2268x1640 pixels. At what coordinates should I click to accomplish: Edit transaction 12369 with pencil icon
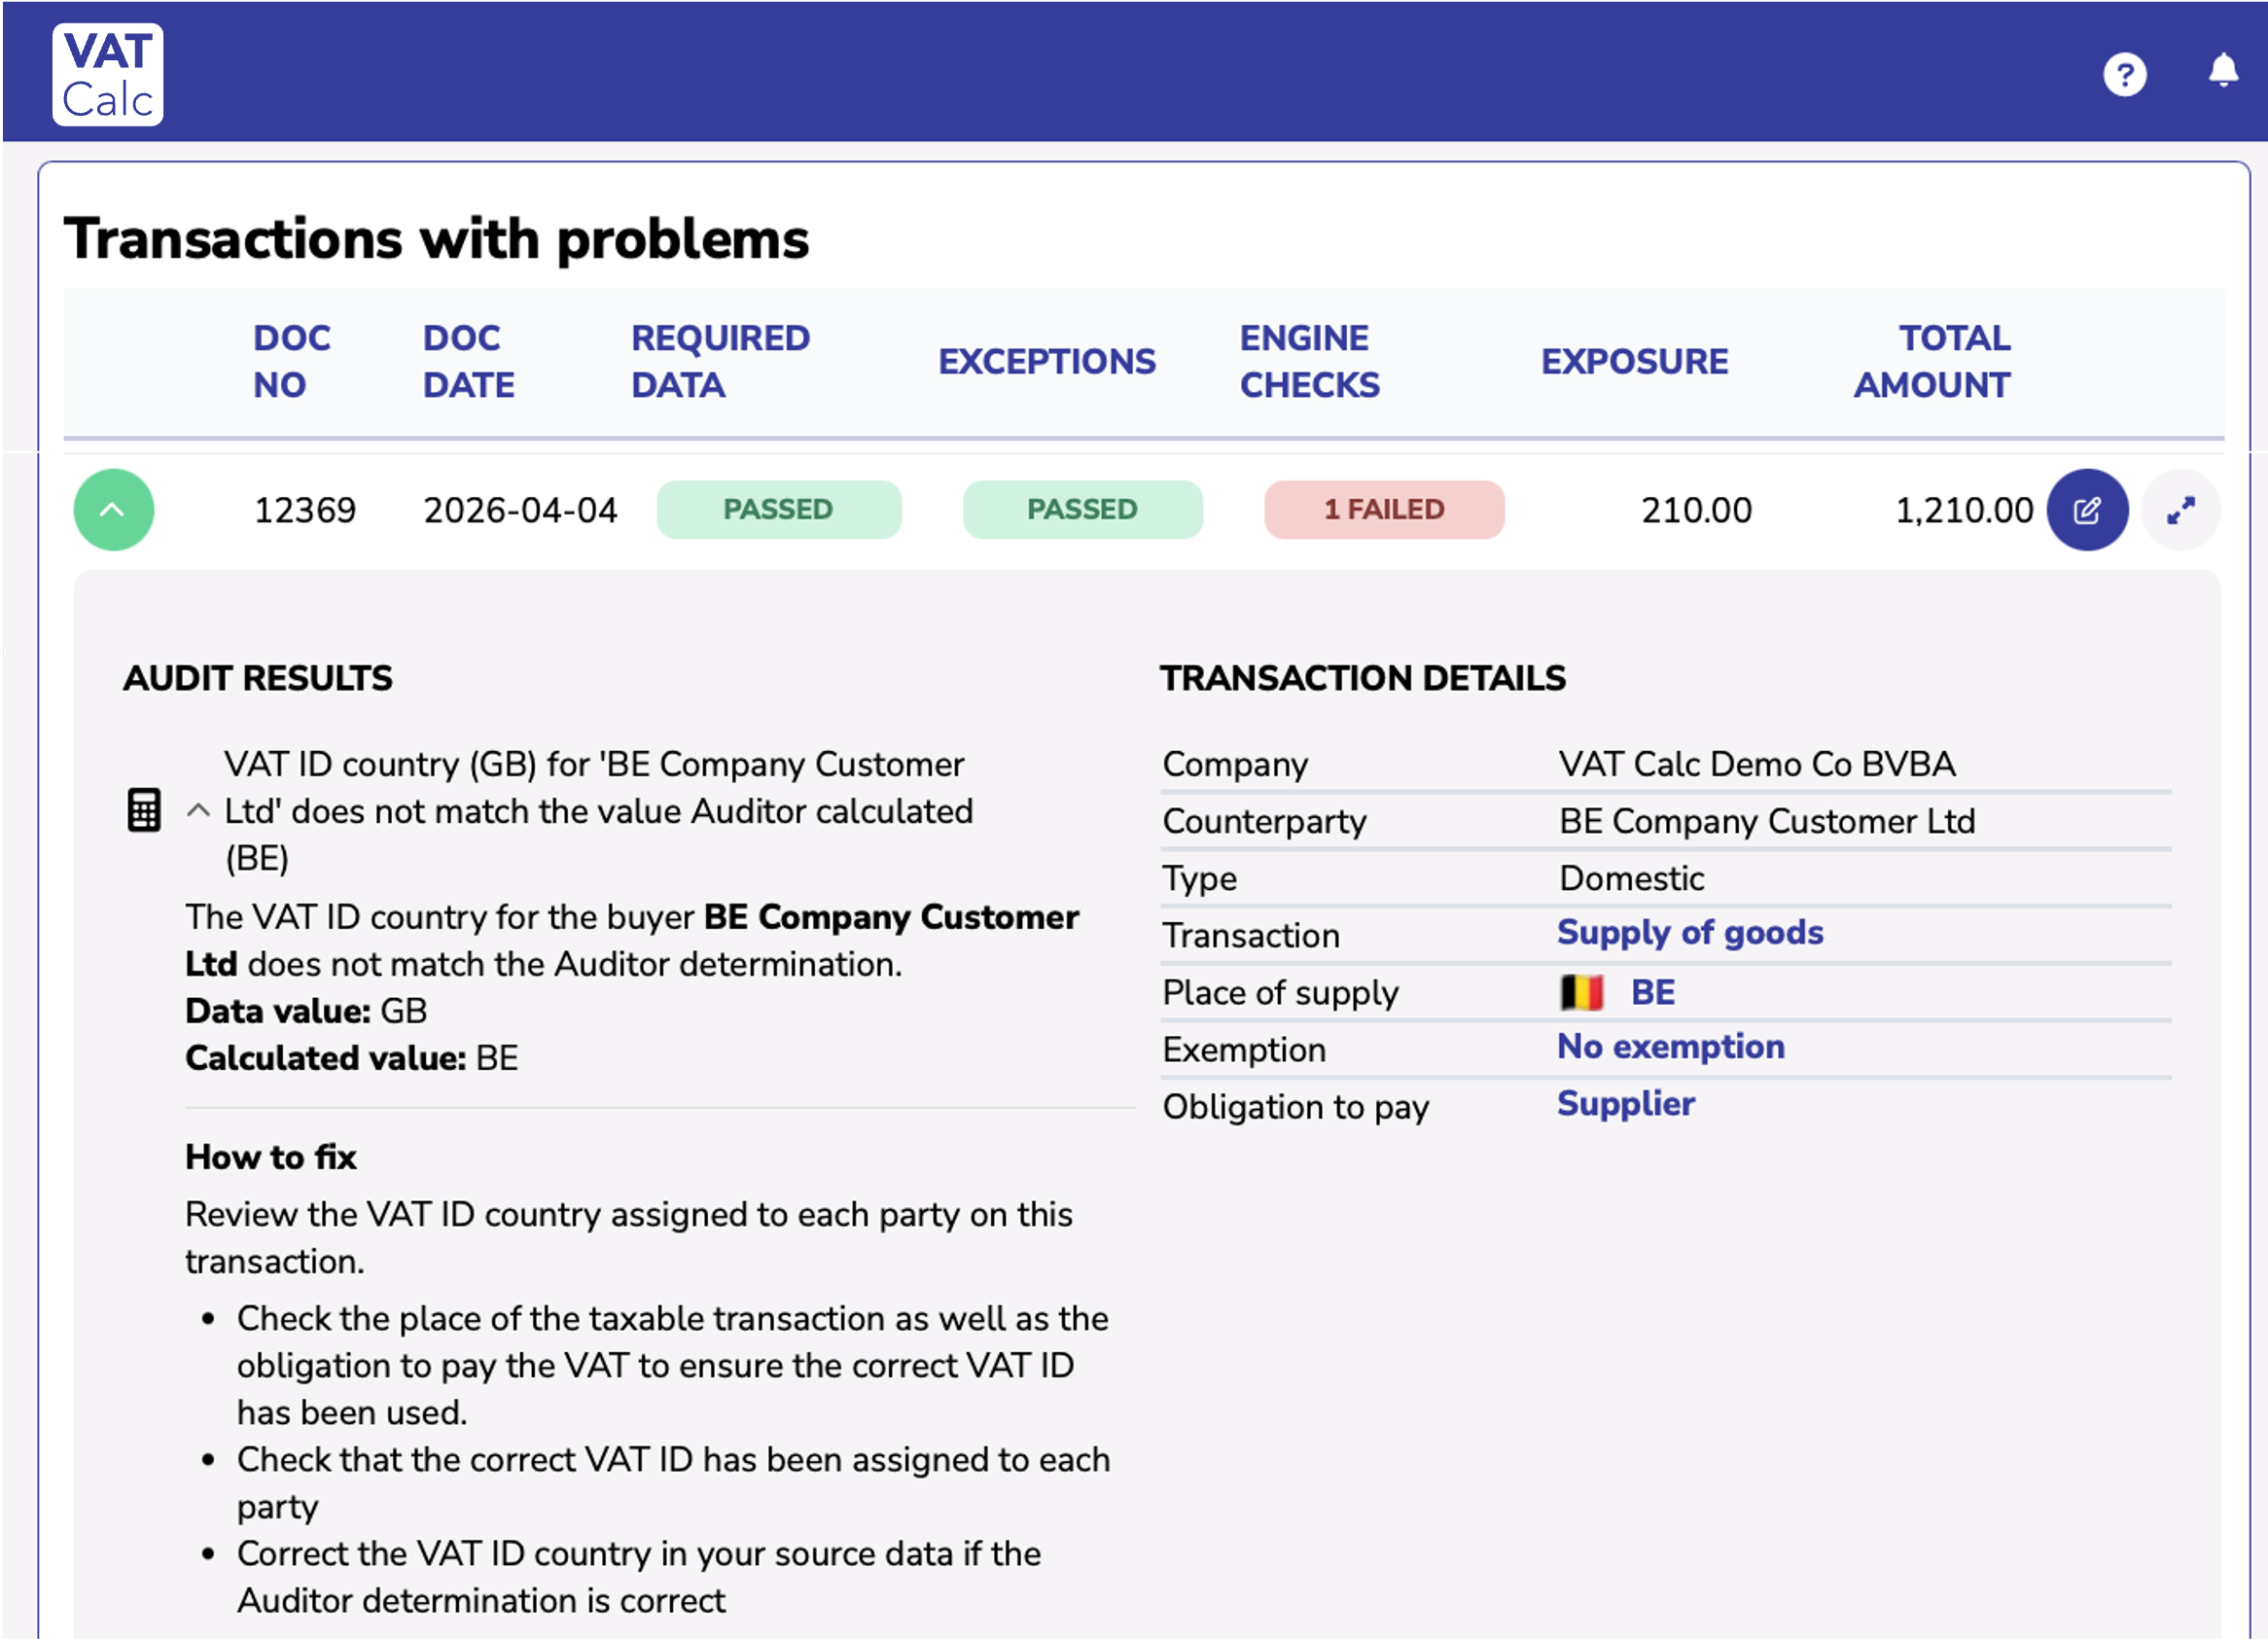pyautogui.click(x=2087, y=510)
